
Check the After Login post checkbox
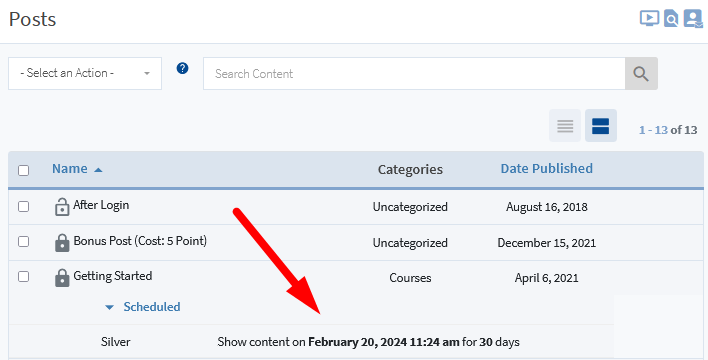click(23, 206)
